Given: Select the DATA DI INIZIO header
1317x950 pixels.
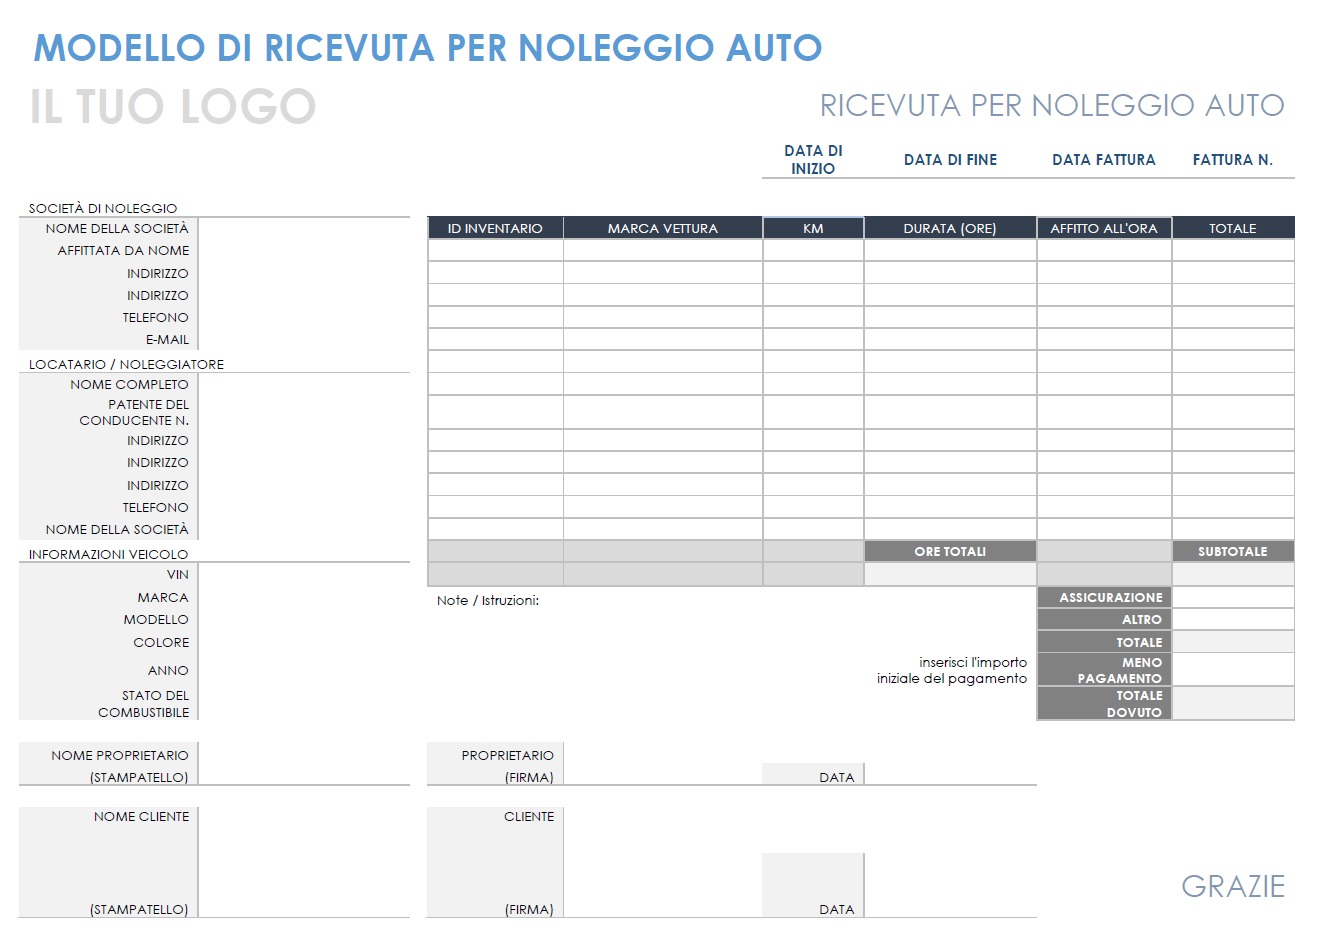Looking at the screenshot, I should click(x=813, y=159).
